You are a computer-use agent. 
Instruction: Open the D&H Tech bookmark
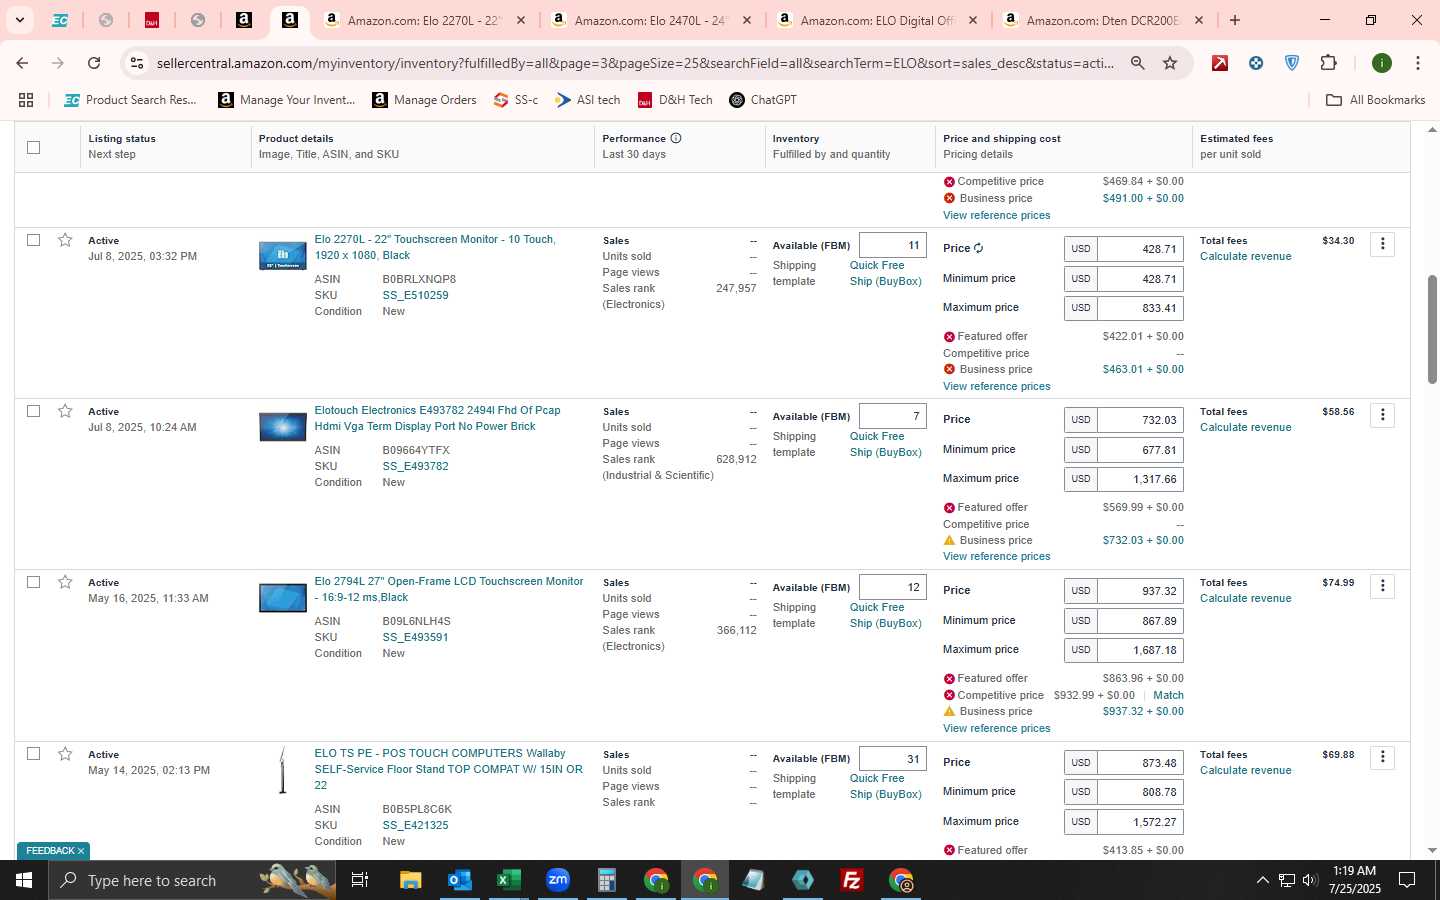pos(675,100)
